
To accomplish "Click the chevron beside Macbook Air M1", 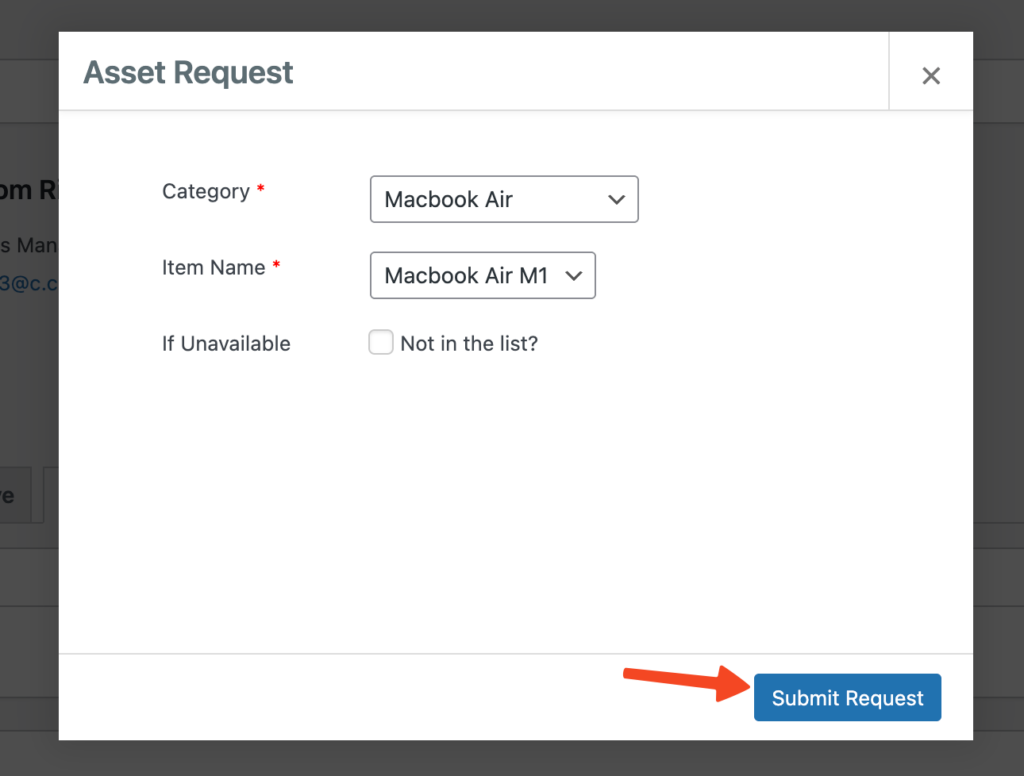I will pos(573,275).
